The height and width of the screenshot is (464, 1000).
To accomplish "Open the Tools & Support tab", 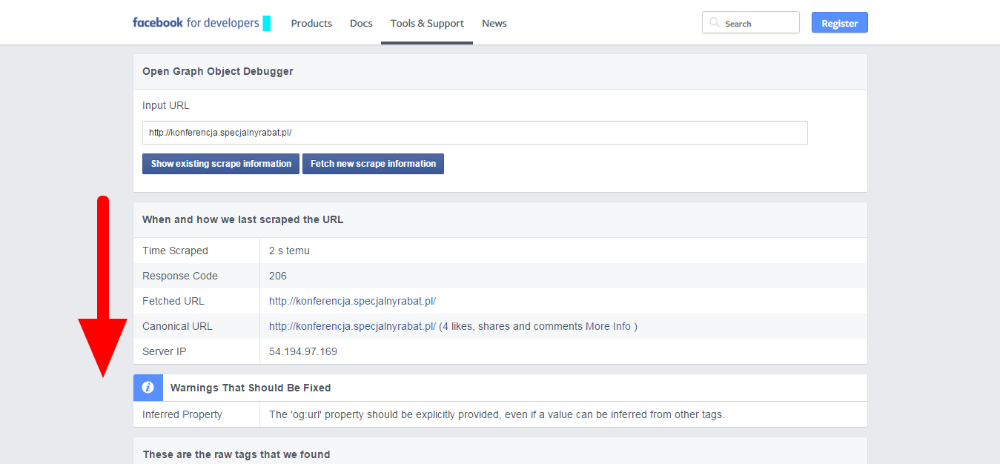I will tap(427, 23).
